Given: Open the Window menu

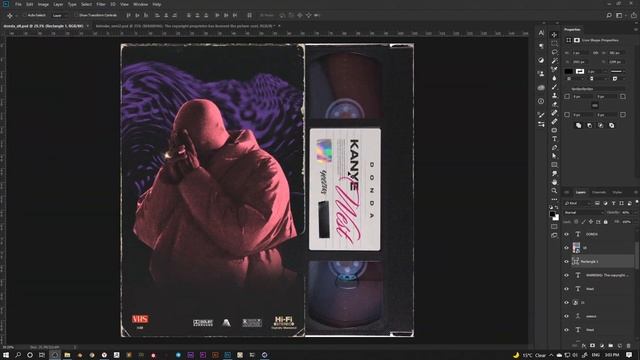Looking at the screenshot, I should (140, 4).
